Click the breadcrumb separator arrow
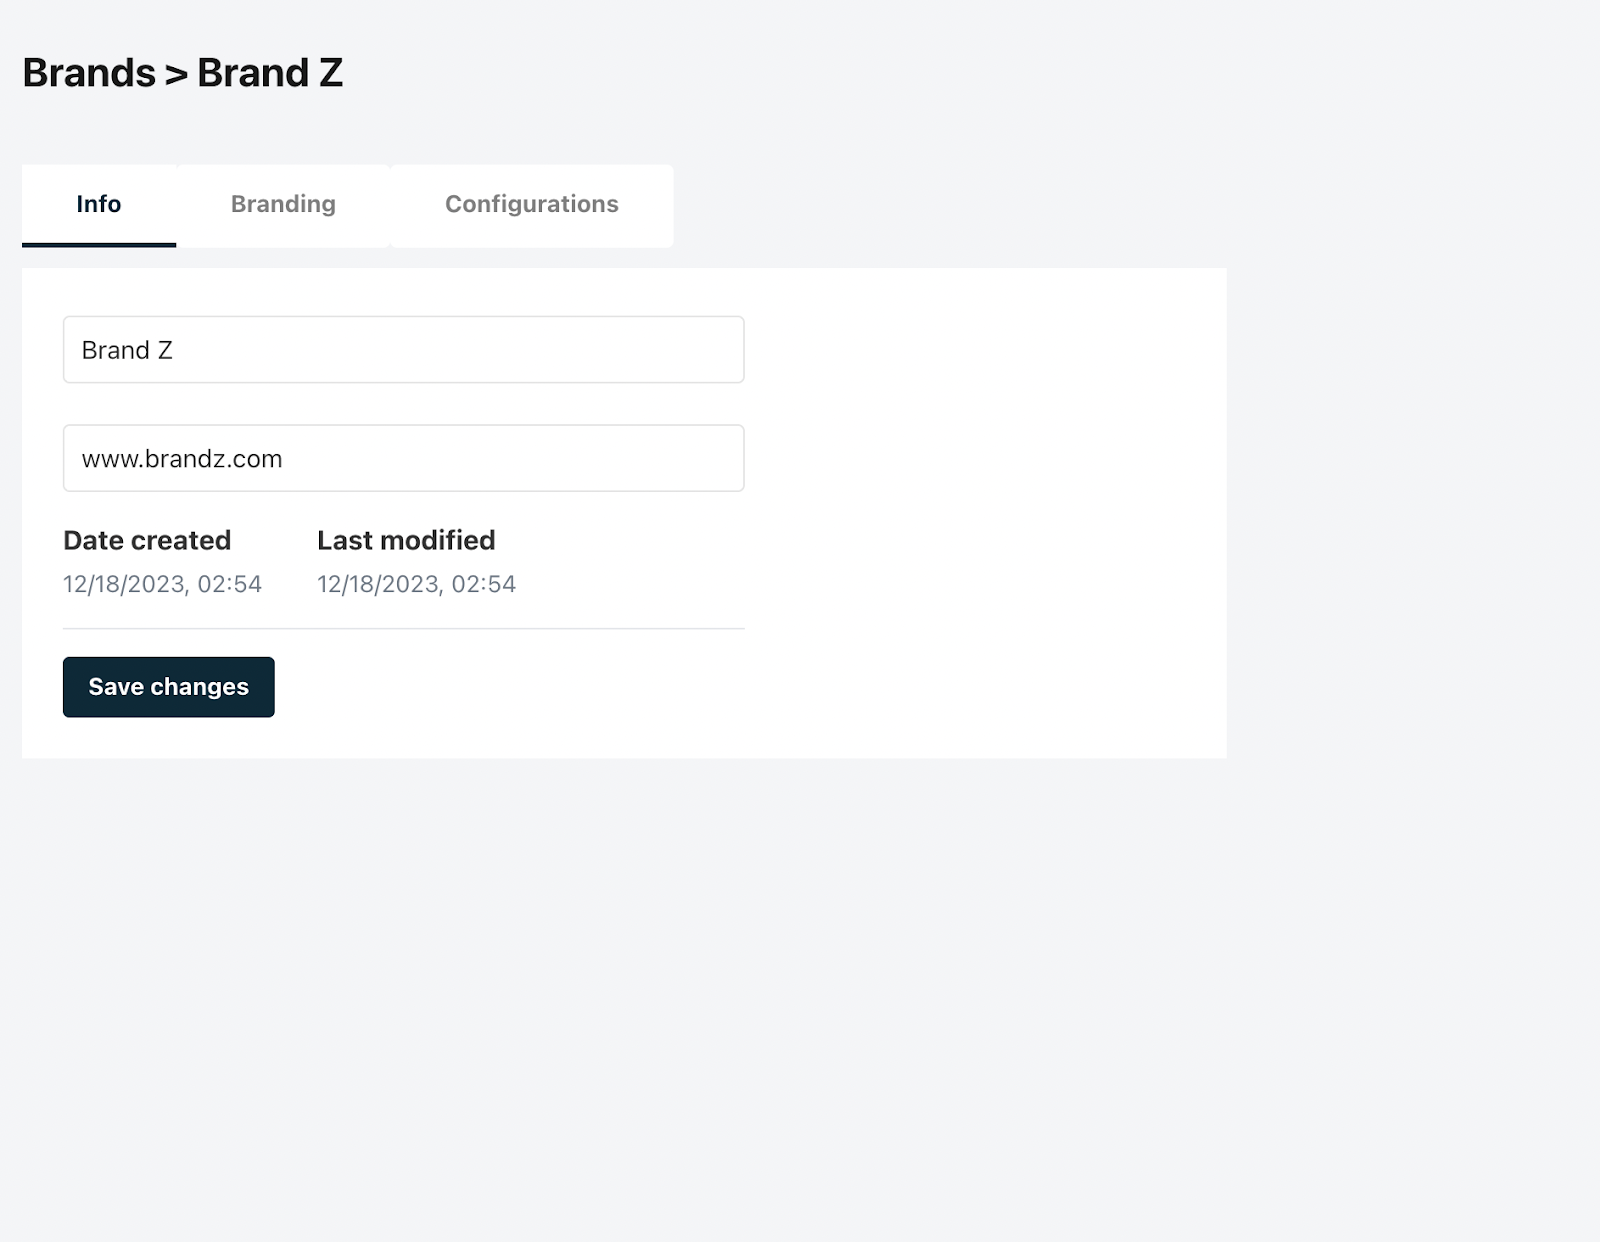1600x1242 pixels. pos(176,74)
